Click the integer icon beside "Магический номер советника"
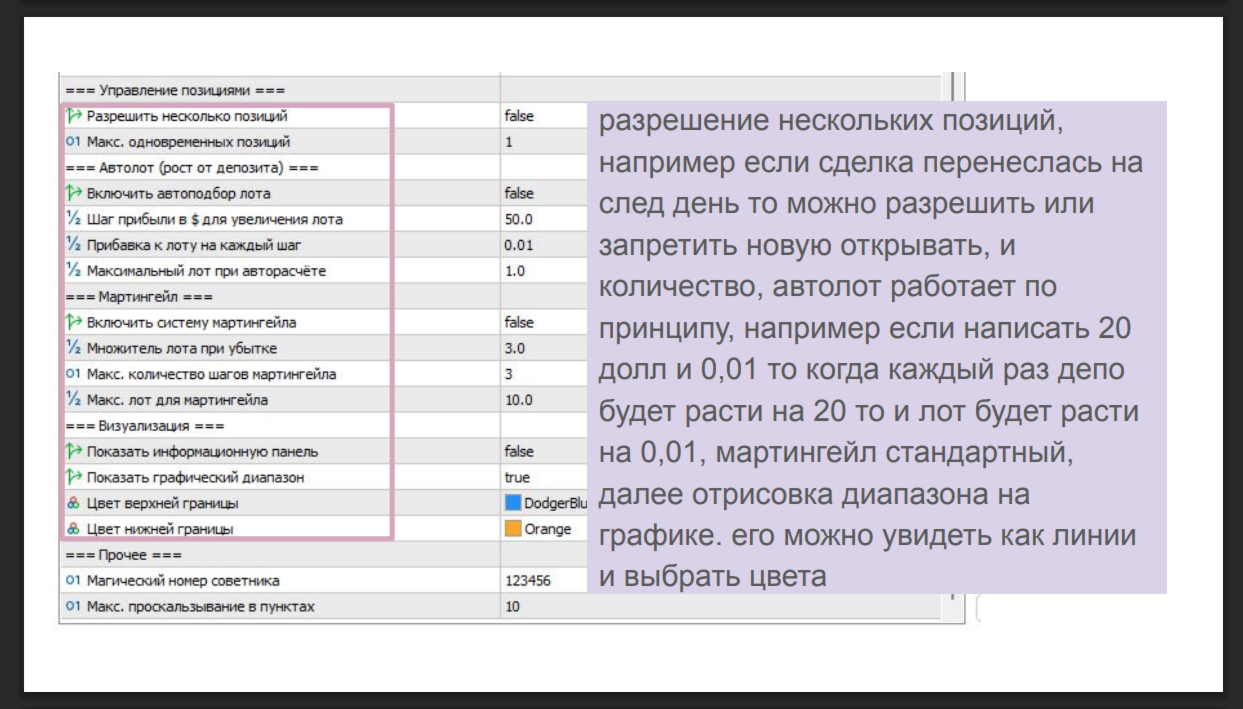 coord(73,580)
